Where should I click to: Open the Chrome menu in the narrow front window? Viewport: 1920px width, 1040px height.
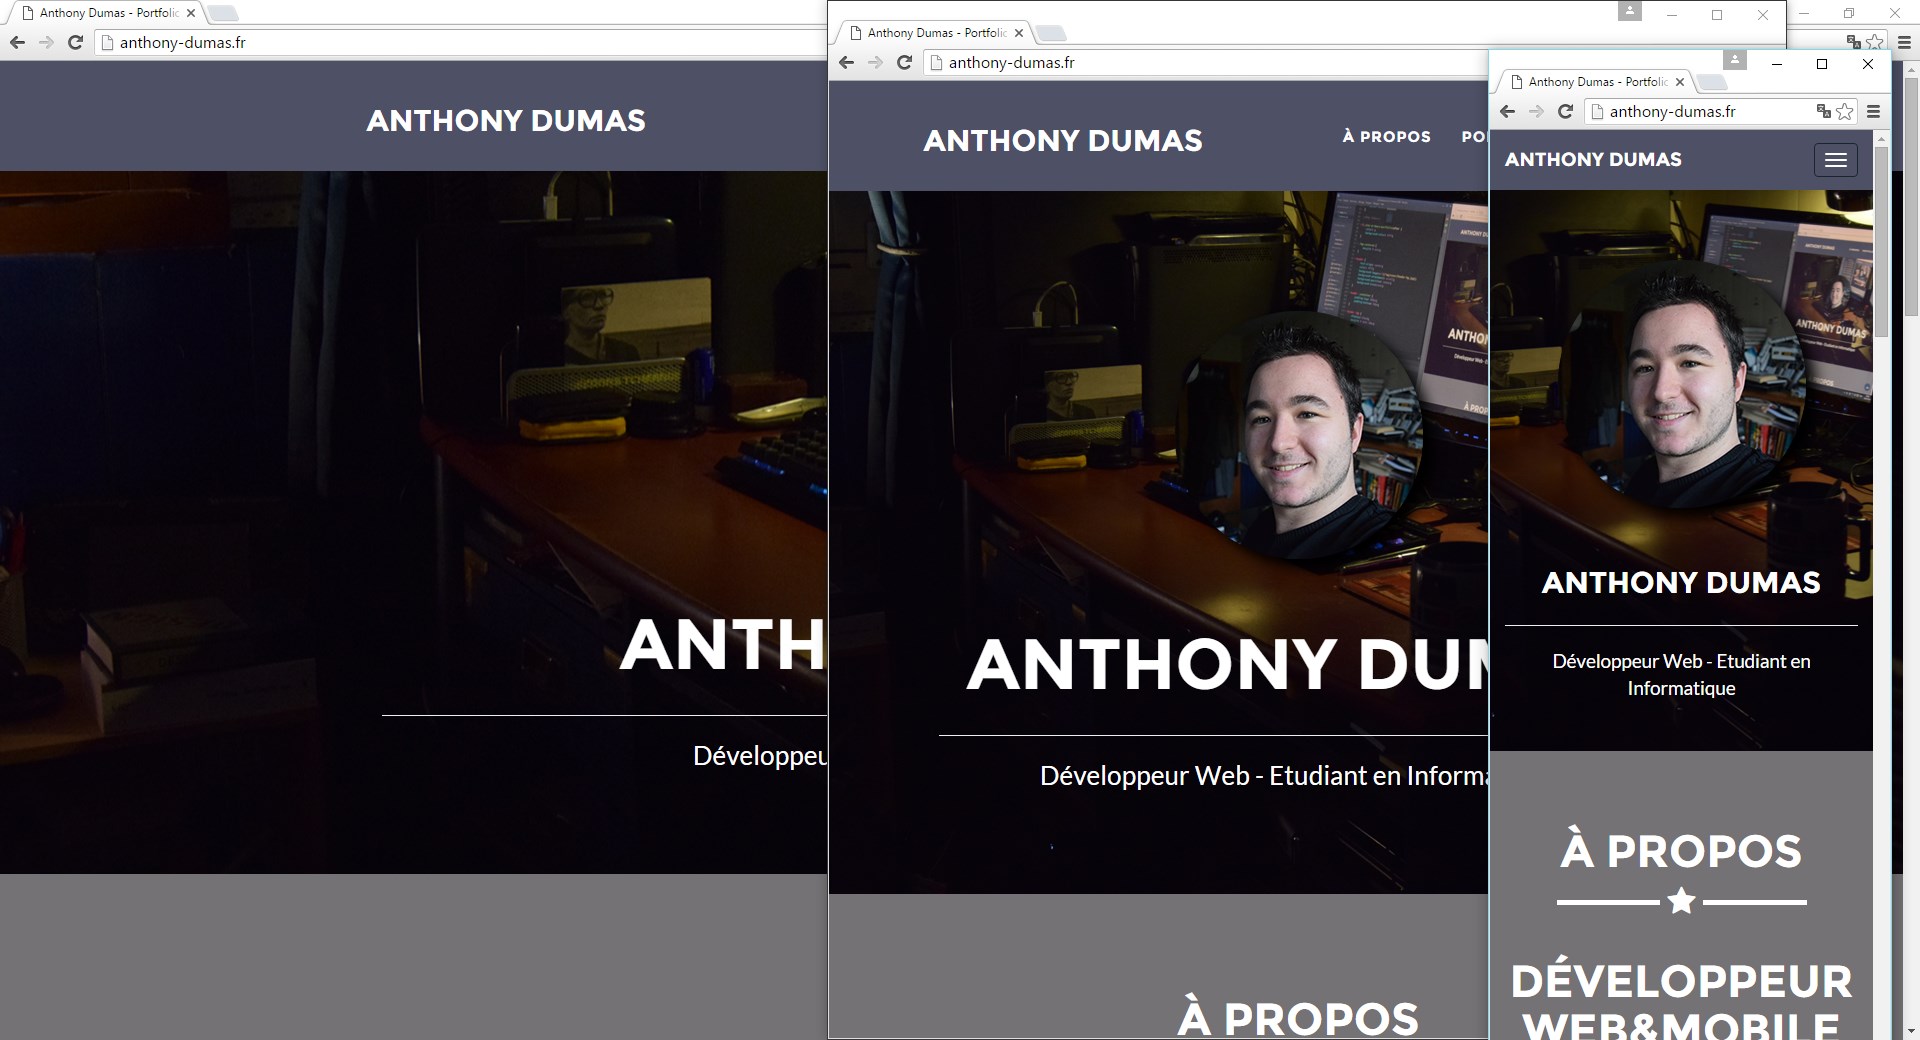point(1873,112)
